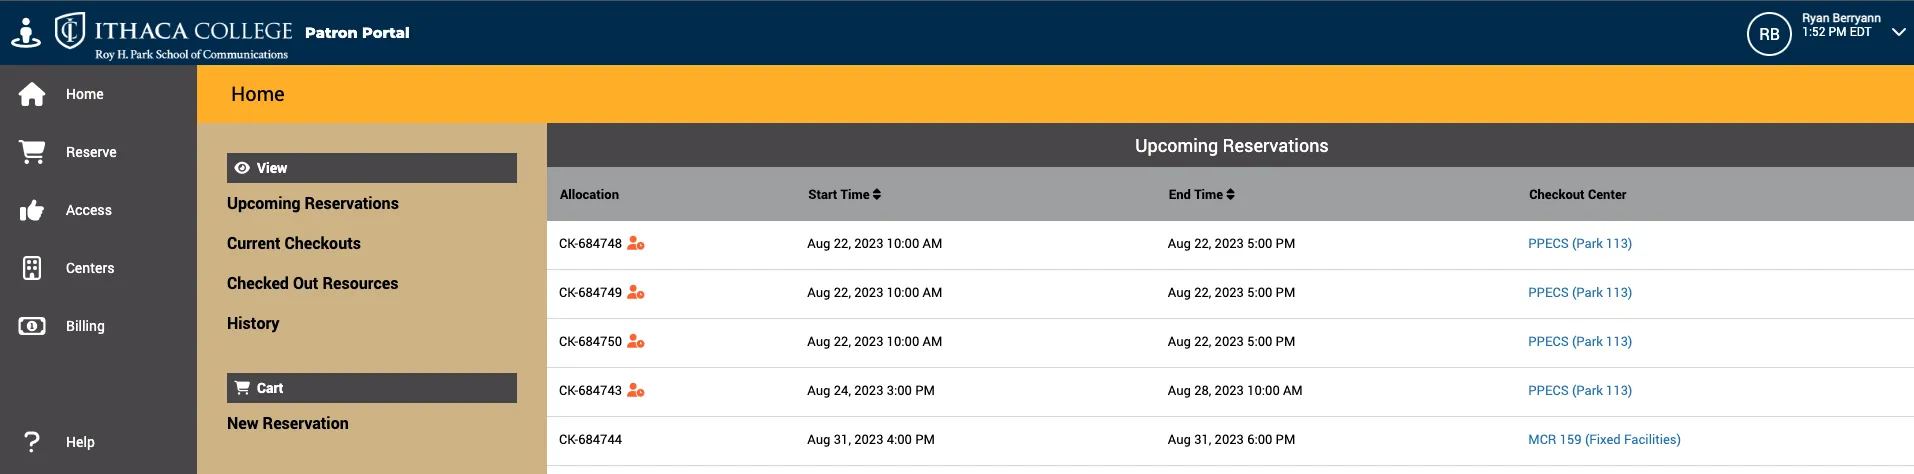Image resolution: width=1914 pixels, height=474 pixels.
Task: Open PPECS (Park 113) link for CK-684749
Action: point(1580,293)
